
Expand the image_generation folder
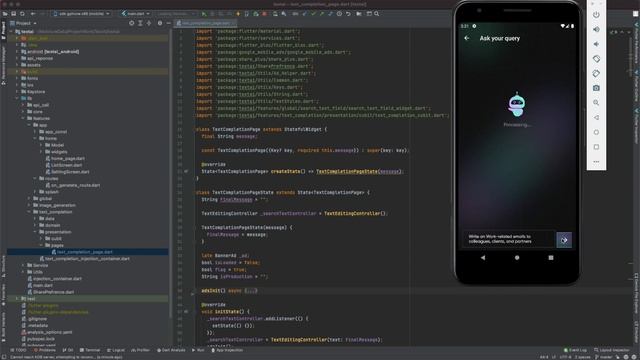29,205
